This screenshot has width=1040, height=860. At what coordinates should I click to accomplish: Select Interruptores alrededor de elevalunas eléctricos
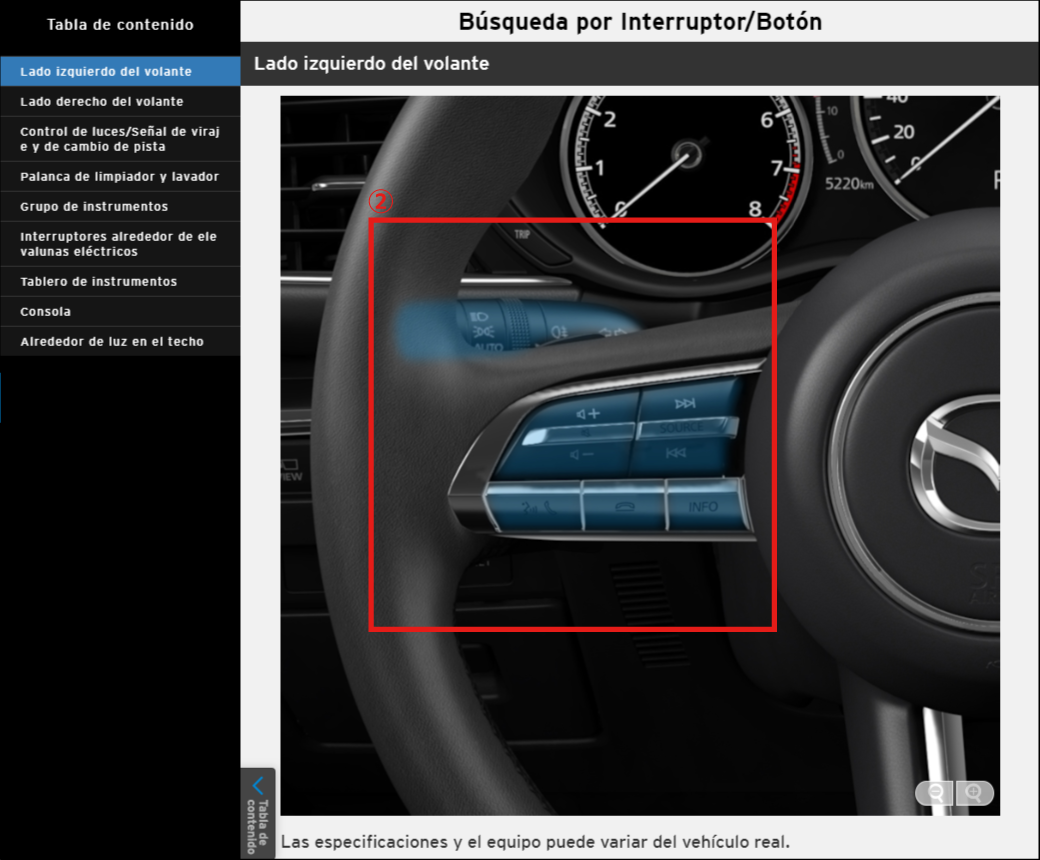pyautogui.click(x=118, y=244)
